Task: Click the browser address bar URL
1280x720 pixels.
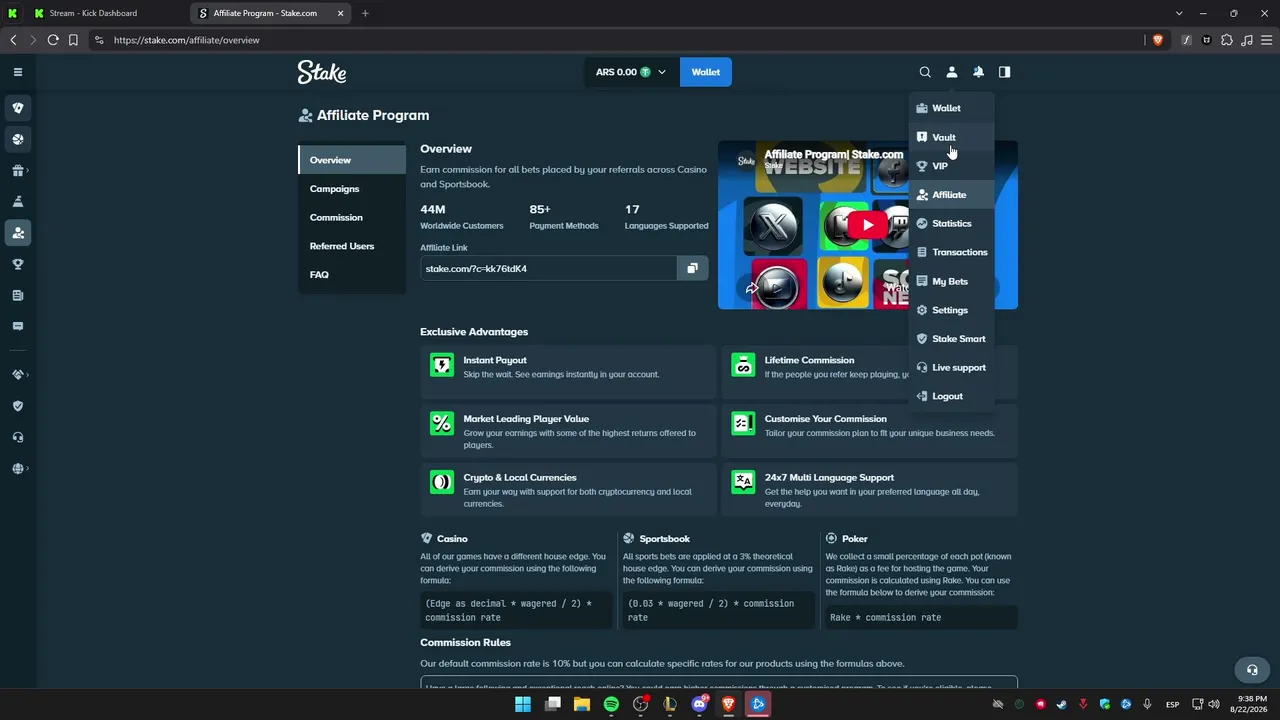Action: [x=186, y=40]
